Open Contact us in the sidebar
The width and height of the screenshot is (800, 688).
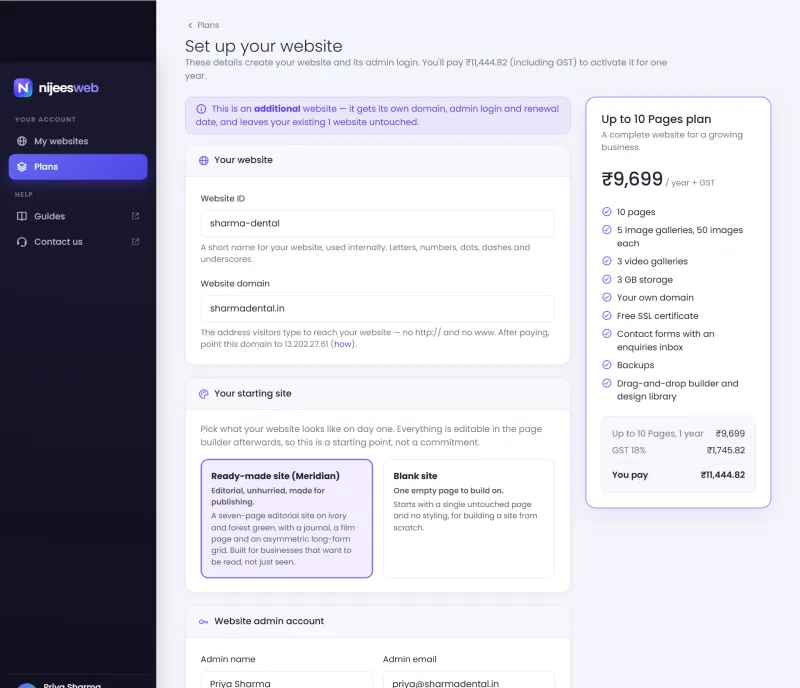78,241
